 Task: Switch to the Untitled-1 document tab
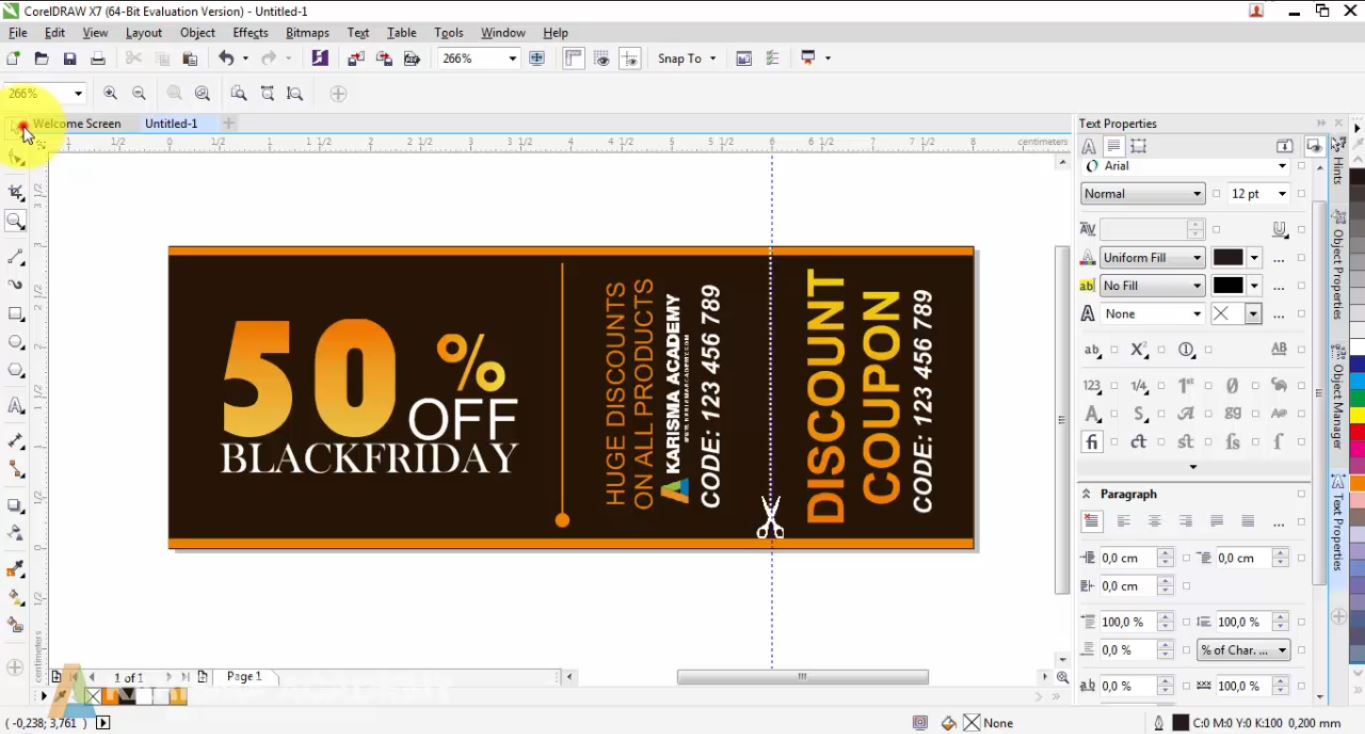[x=171, y=124]
